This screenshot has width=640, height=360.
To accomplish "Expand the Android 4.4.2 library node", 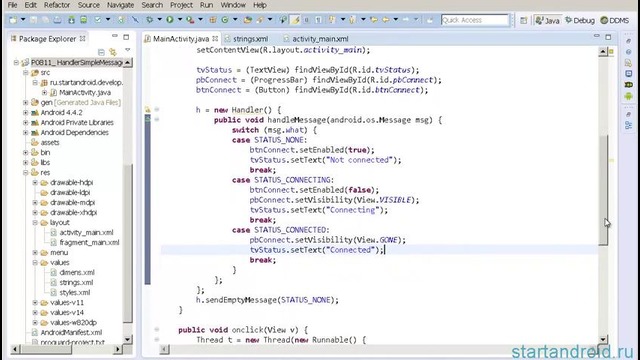I will 26,112.
